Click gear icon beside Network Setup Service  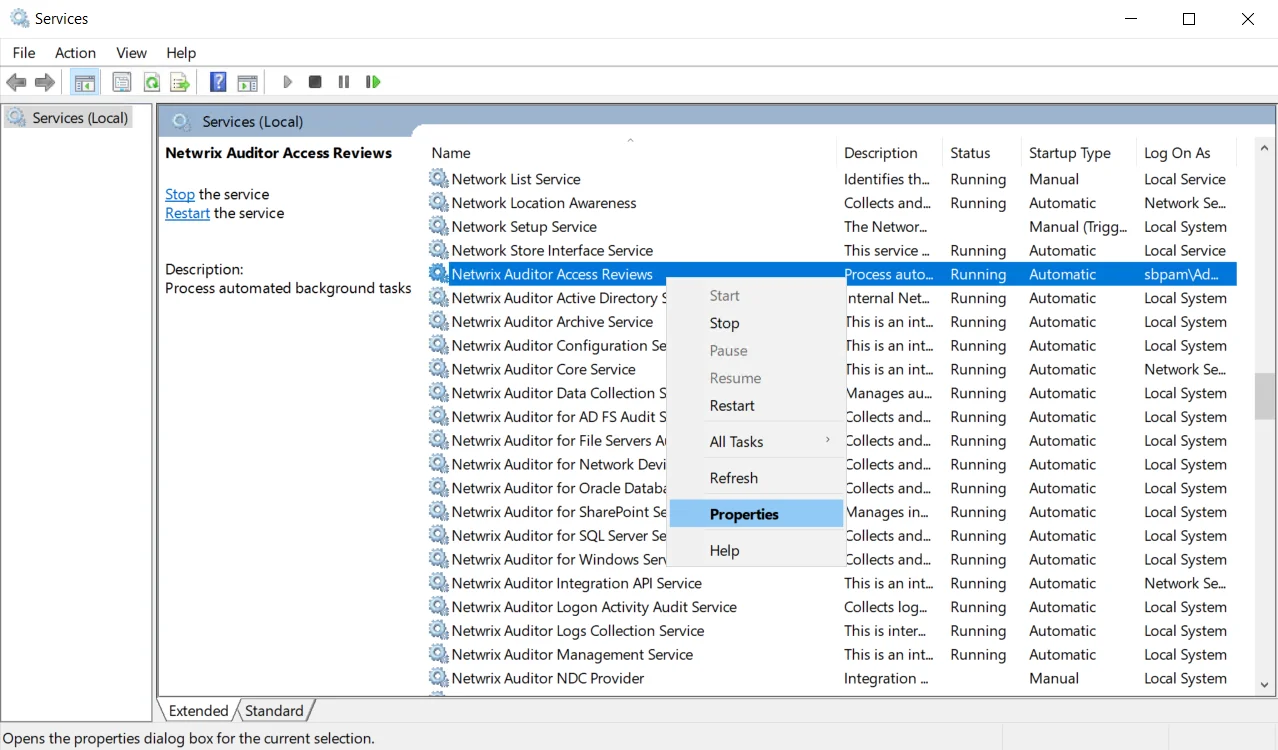point(438,226)
